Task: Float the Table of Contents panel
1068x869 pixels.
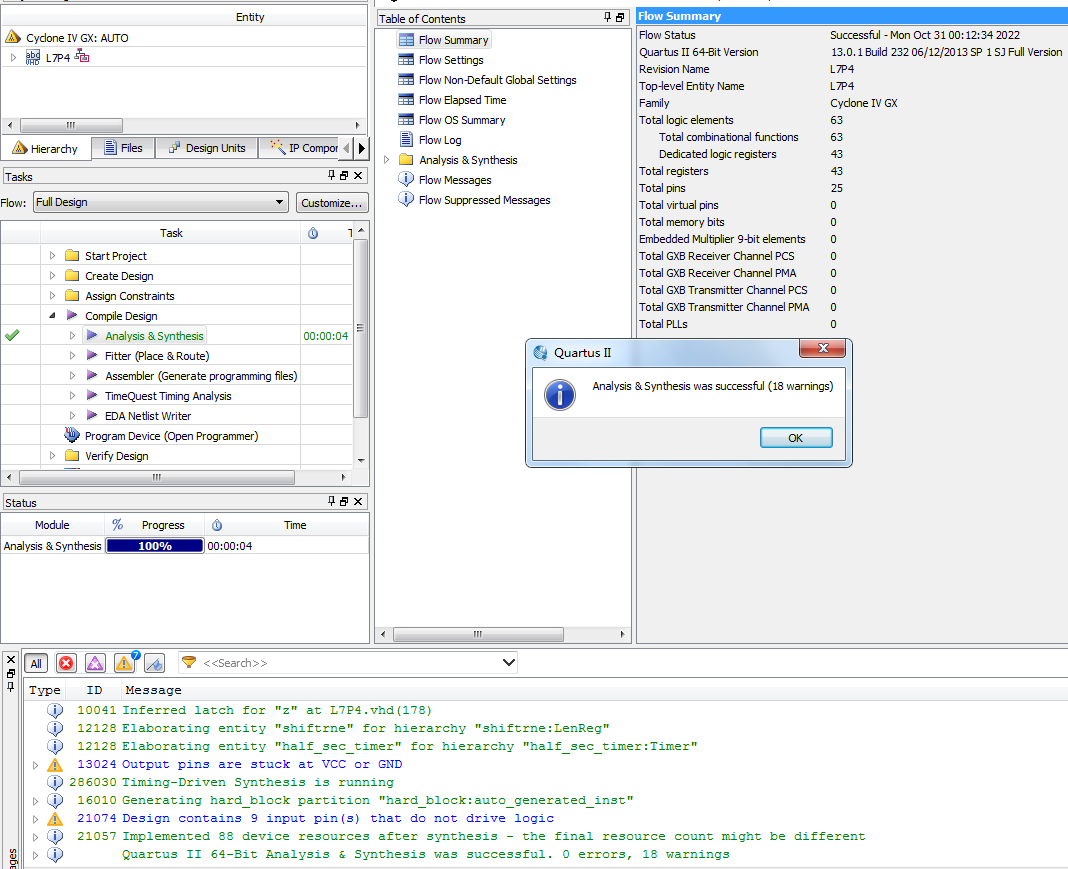Action: [x=621, y=18]
